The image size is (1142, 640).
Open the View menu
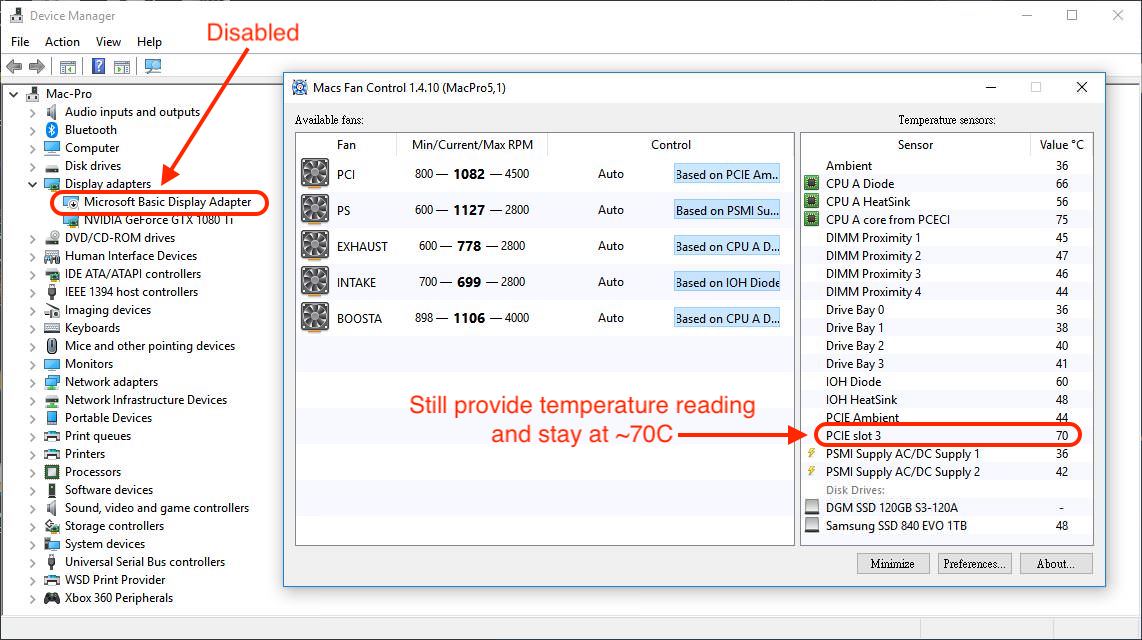pyautogui.click(x=108, y=42)
